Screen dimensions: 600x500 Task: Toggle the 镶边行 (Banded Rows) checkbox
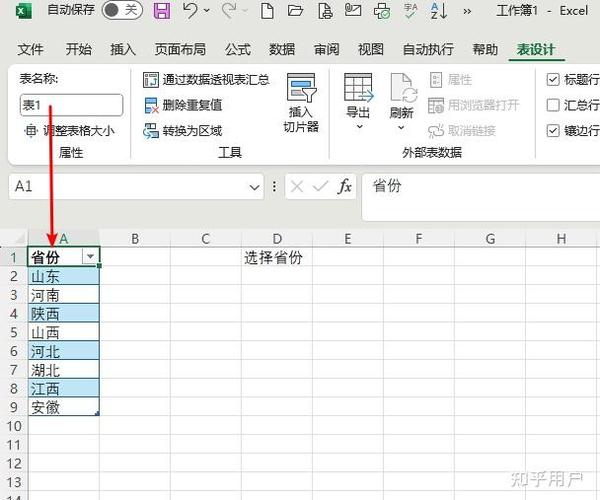click(x=553, y=131)
